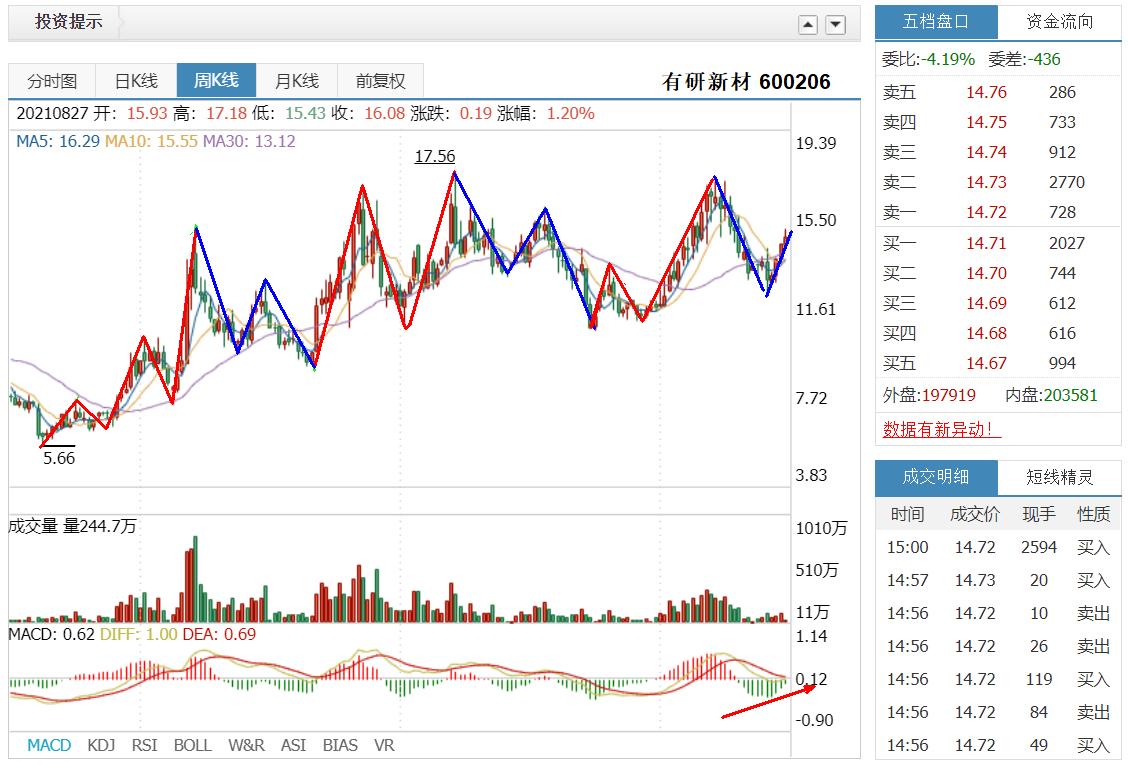Click the tallest volume bar in chart
The width and height of the screenshot is (1128, 767).
click(x=195, y=579)
